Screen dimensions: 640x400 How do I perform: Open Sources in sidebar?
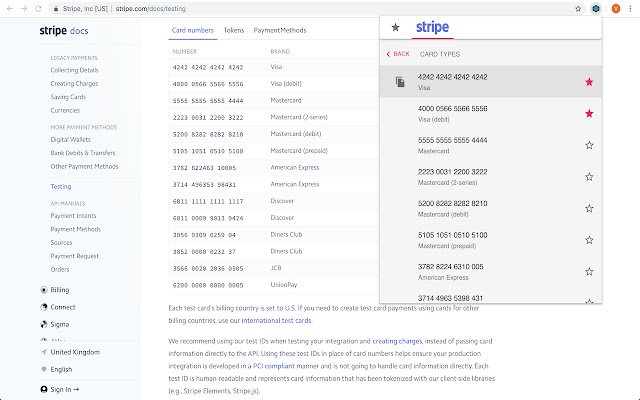click(61, 243)
